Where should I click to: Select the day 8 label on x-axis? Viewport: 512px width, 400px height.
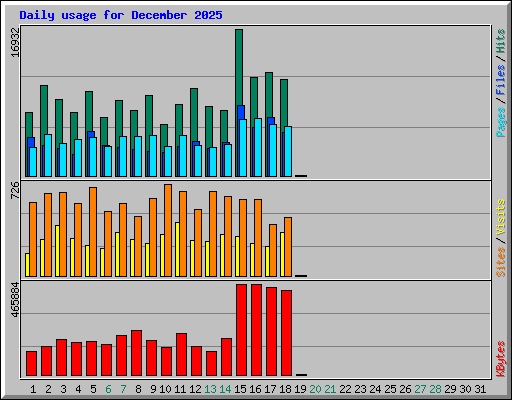point(138,389)
